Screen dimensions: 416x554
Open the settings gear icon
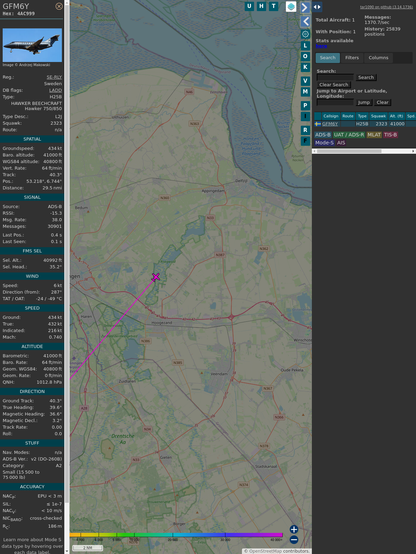(305, 34)
